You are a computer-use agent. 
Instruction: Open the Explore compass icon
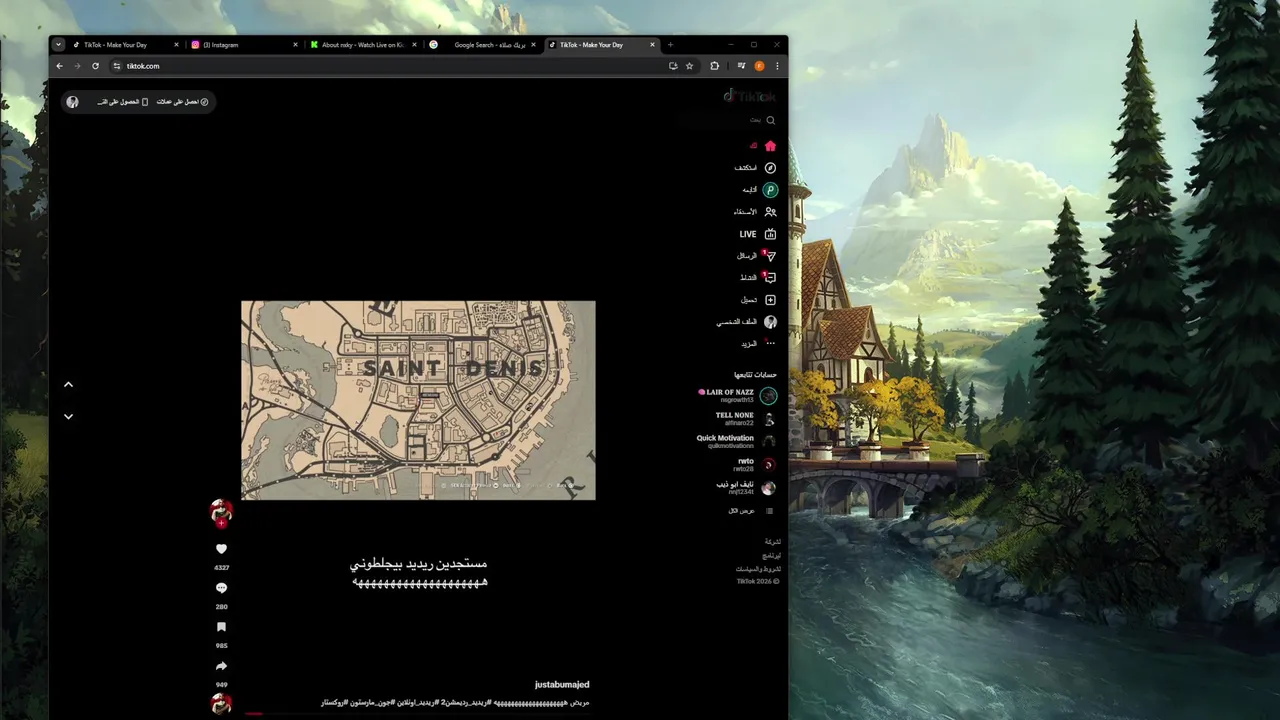tap(770, 168)
